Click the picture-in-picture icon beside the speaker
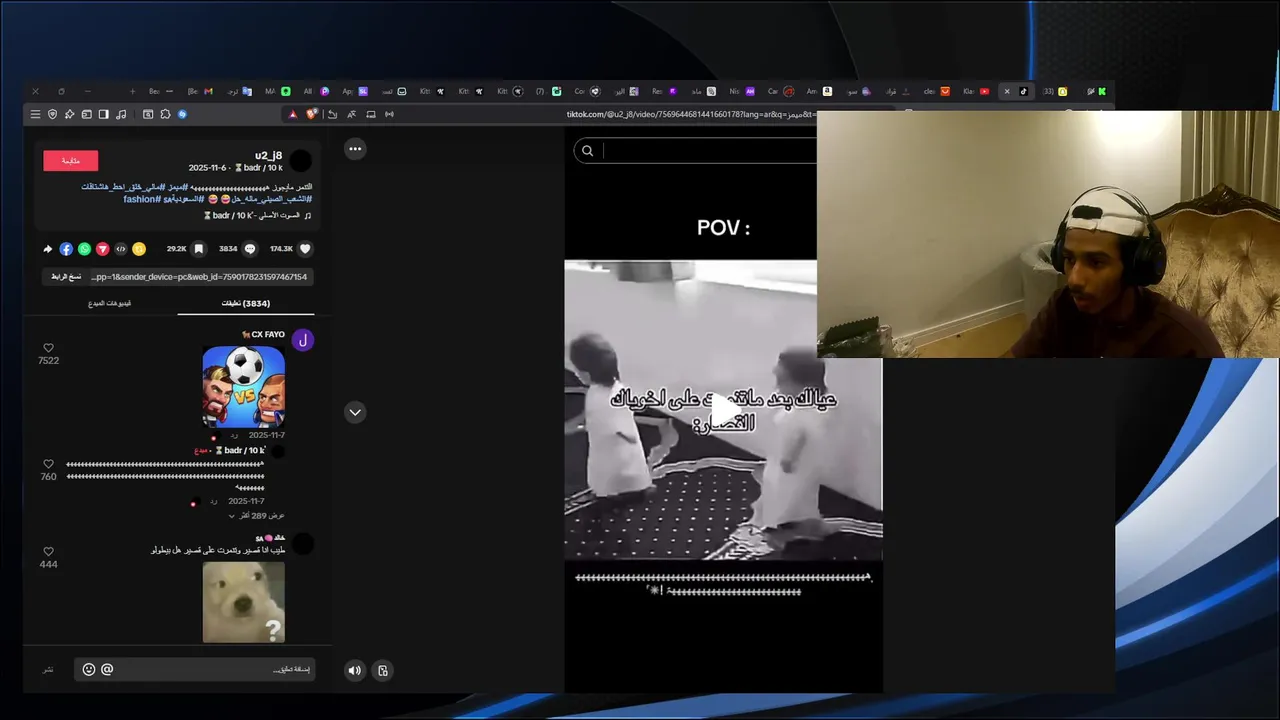 (382, 671)
